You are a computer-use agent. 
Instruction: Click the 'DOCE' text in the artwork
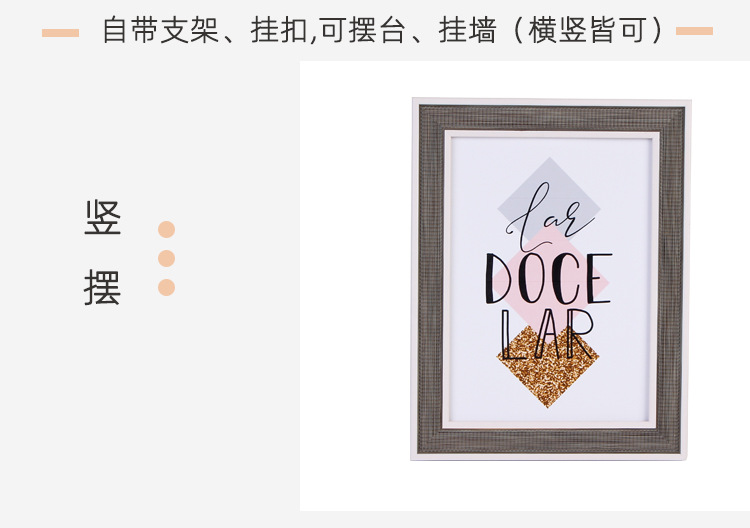click(549, 279)
